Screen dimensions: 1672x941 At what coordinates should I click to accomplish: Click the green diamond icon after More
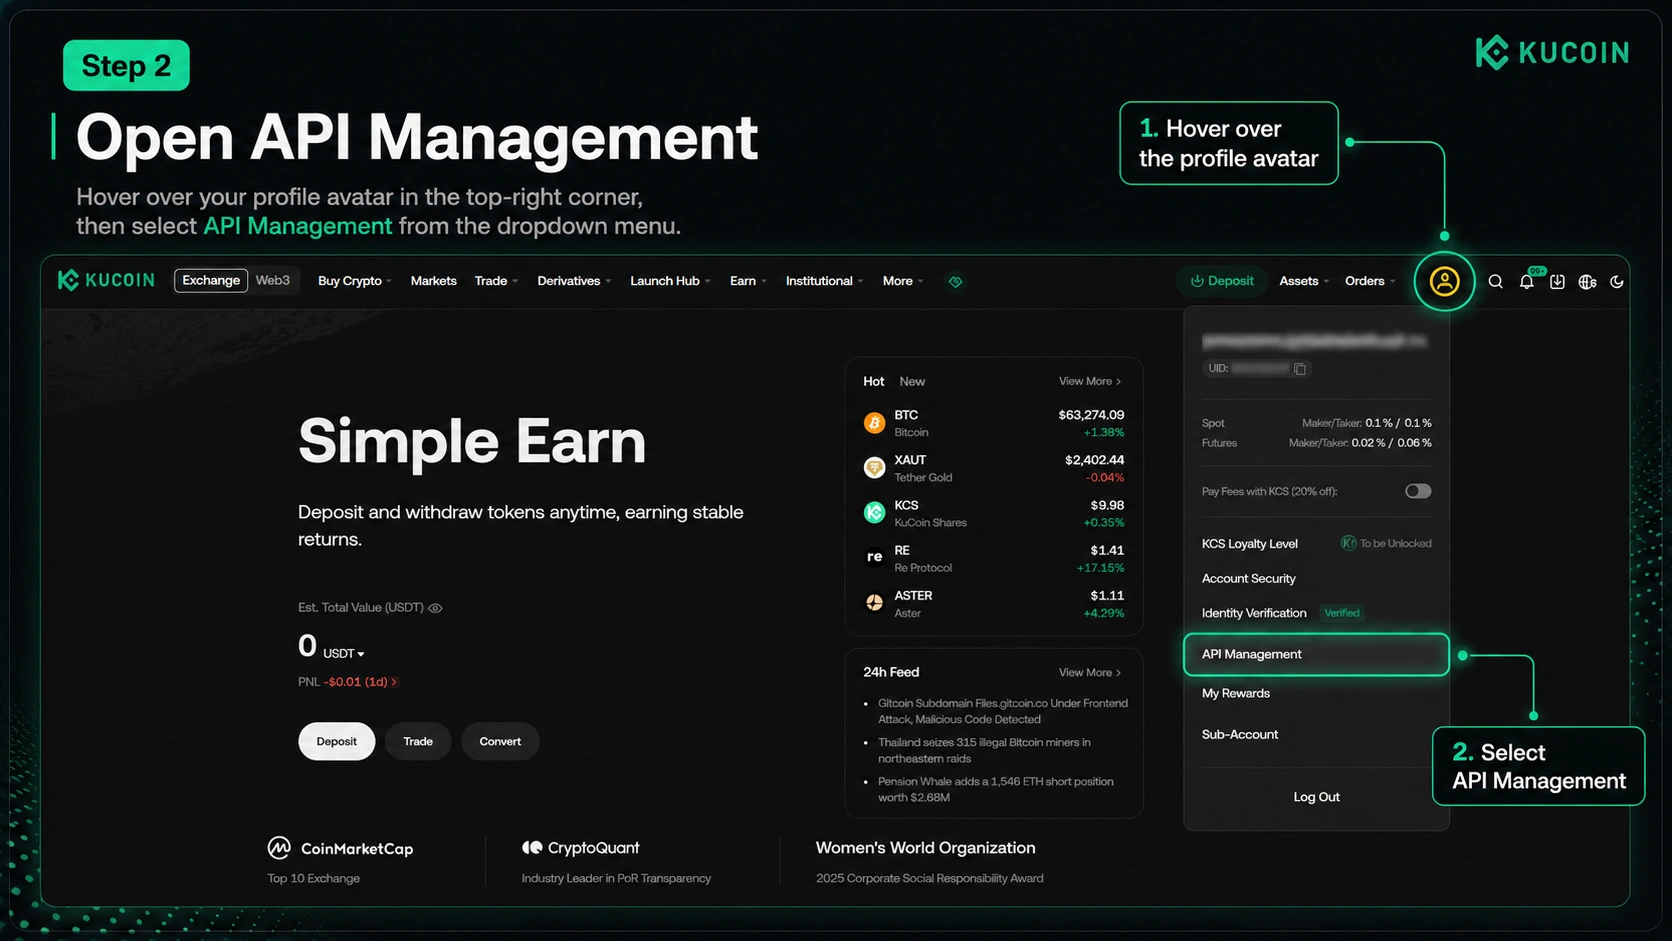click(955, 282)
